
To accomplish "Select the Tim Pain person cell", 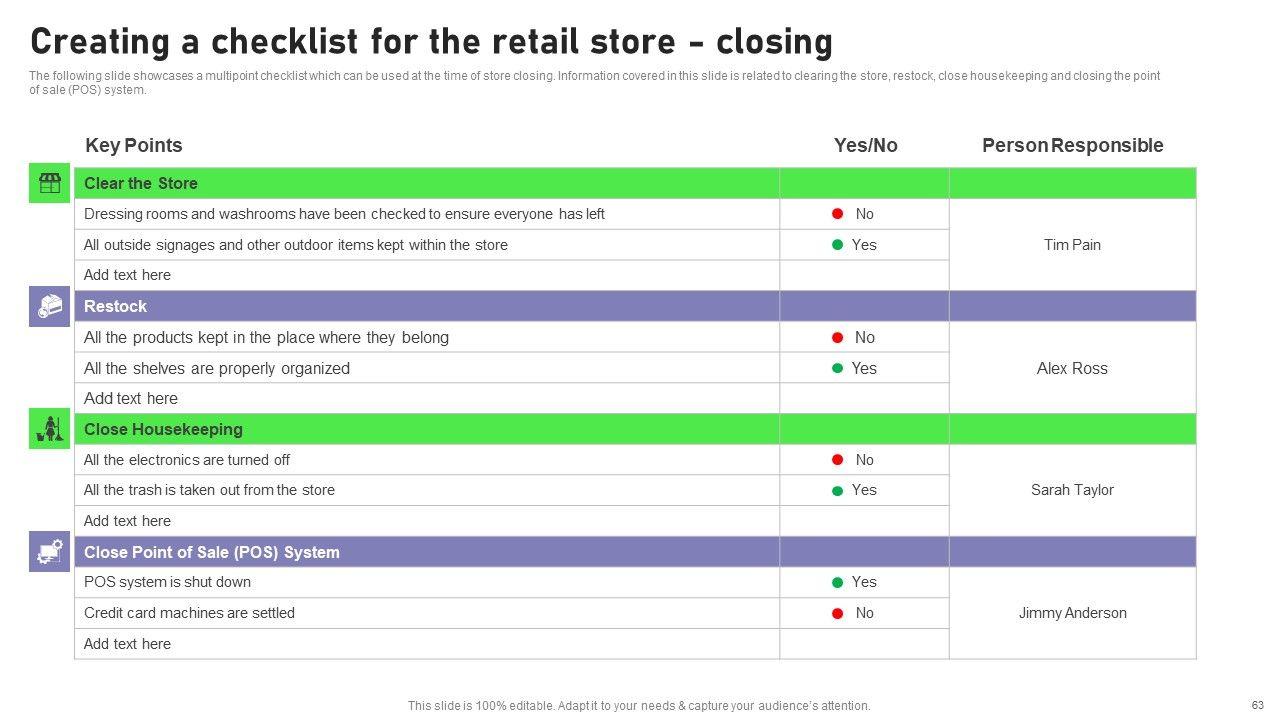I will tap(1072, 245).
